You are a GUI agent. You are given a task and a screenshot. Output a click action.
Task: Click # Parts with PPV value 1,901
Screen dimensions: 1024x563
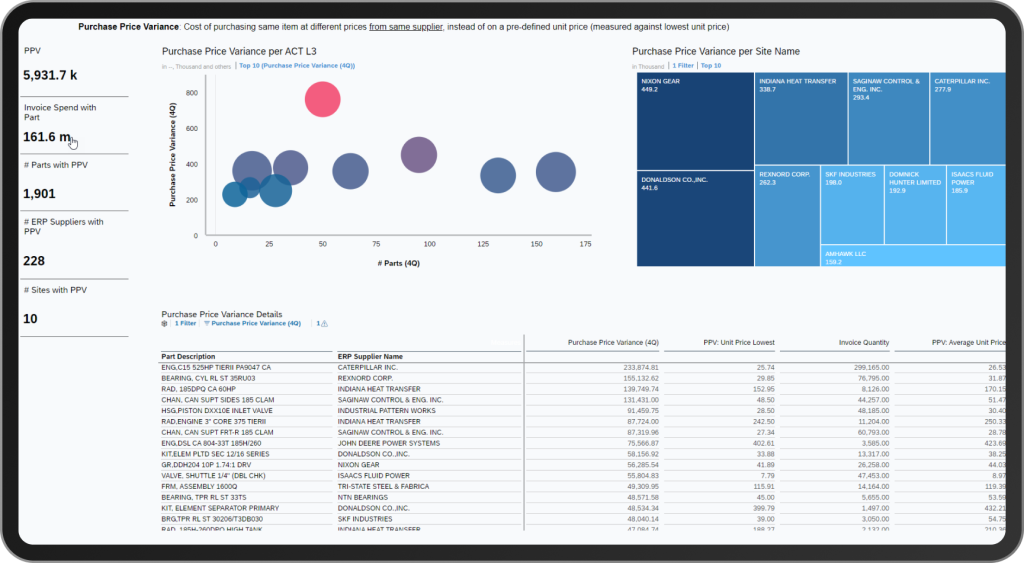(39, 194)
